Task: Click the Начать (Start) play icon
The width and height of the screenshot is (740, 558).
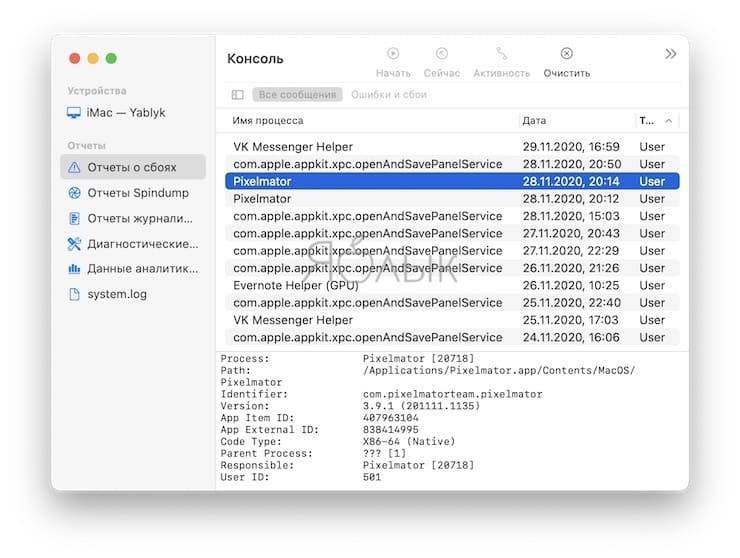Action: point(393,53)
